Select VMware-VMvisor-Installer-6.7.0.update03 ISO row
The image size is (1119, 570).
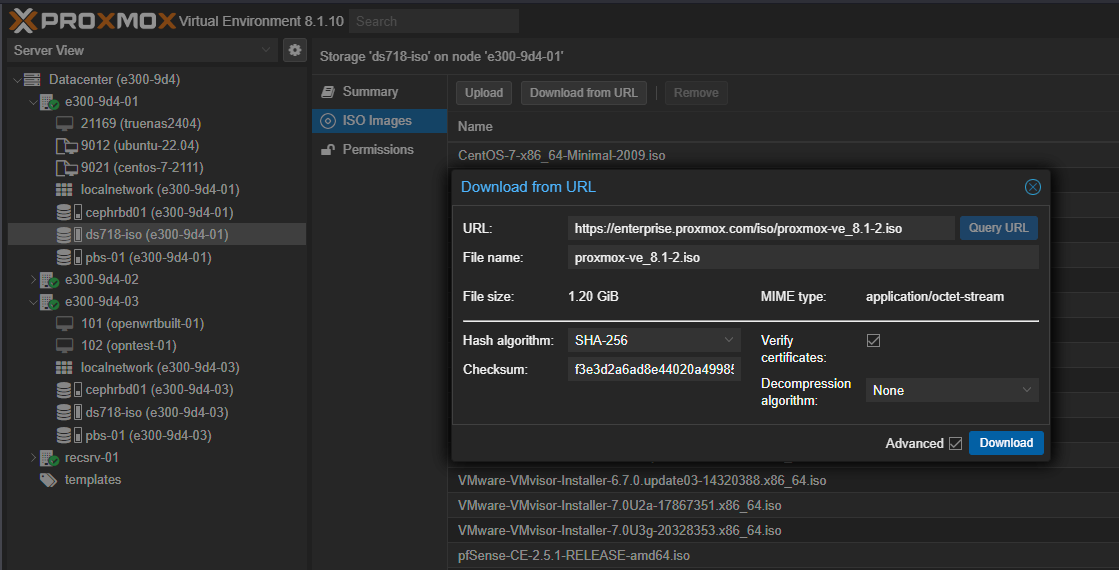(783, 480)
